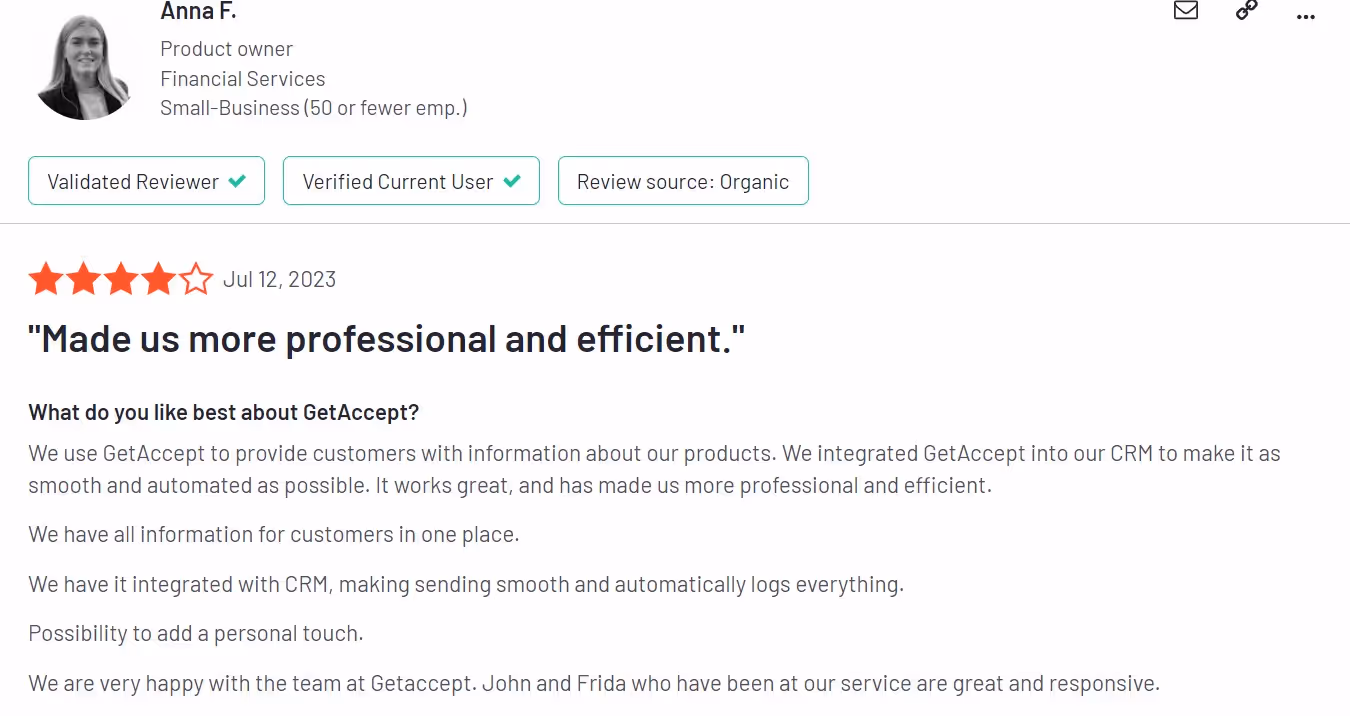Click the checkmark in Validated Reviewer badge
1350x716 pixels.
point(238,181)
